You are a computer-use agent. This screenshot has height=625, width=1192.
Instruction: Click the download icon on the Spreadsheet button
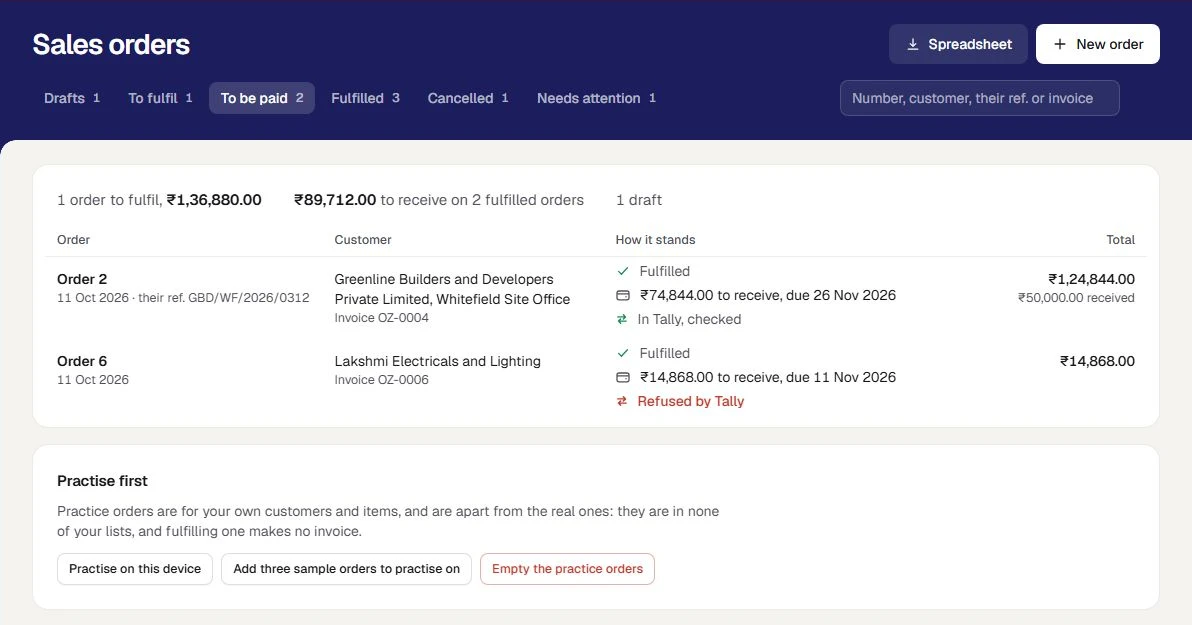point(913,45)
